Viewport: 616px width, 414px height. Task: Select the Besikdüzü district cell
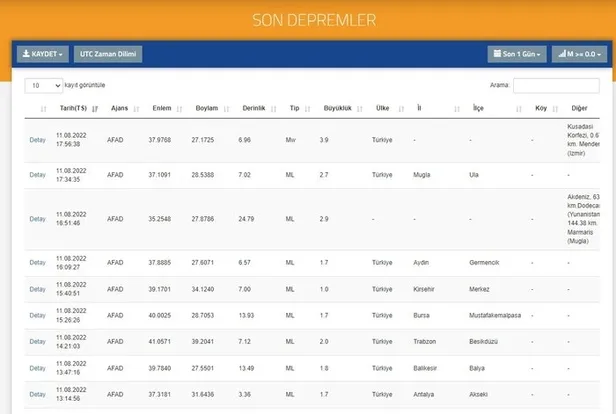pos(483,341)
